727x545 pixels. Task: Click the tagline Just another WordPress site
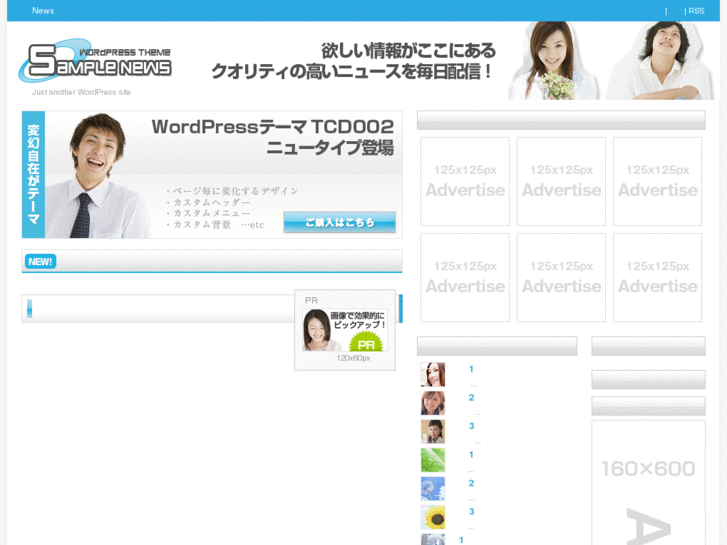[81, 92]
